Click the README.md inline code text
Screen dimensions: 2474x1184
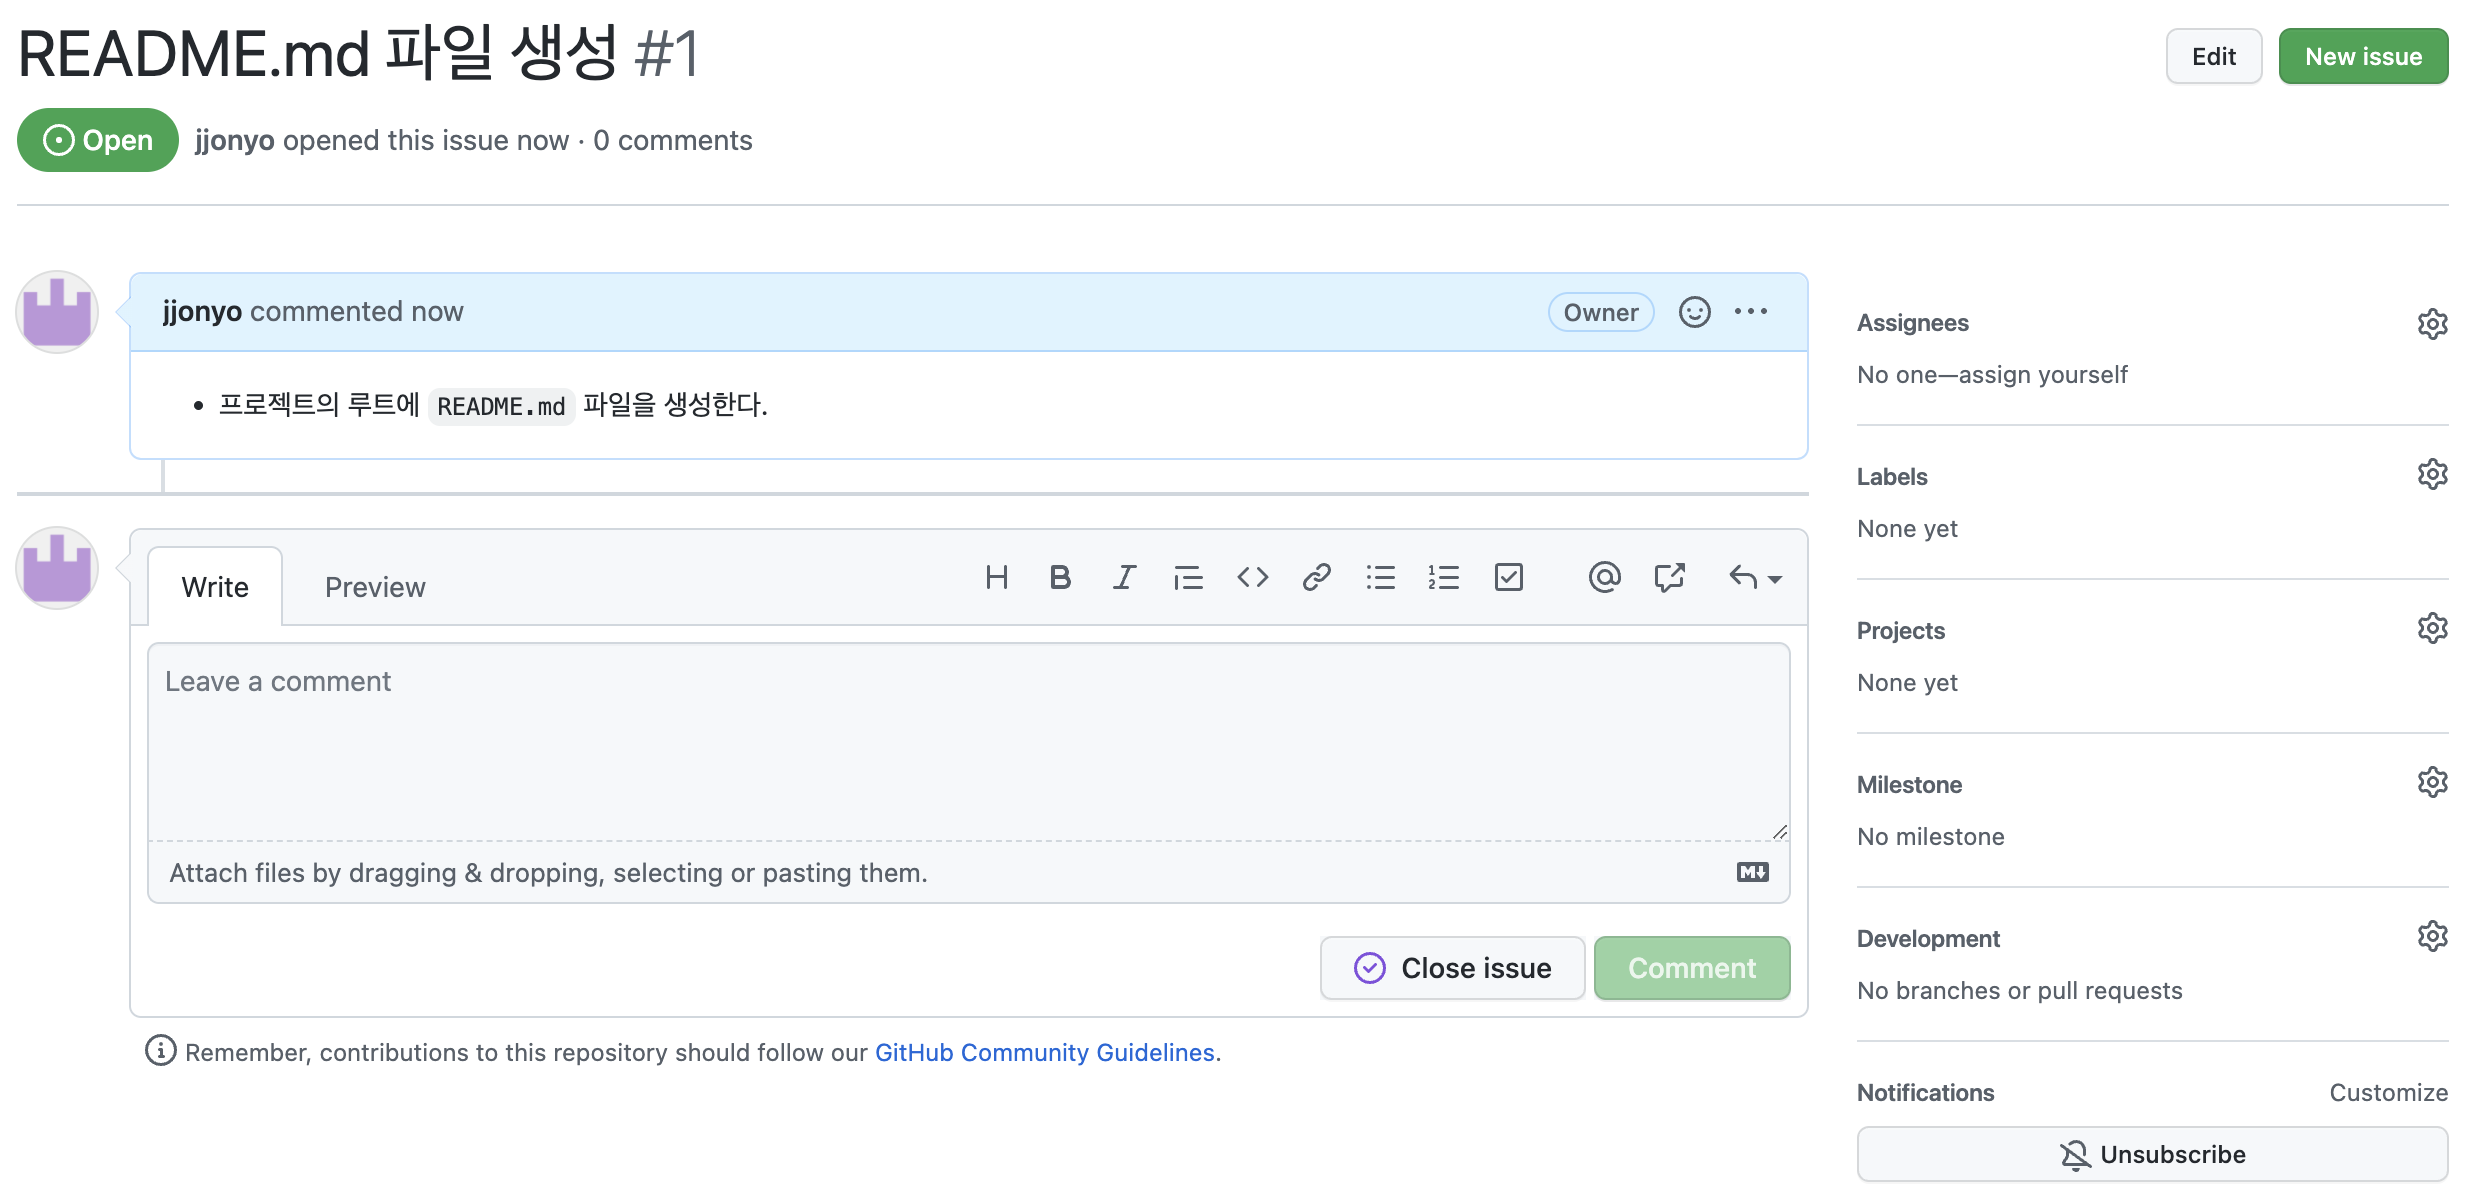coord(501,406)
